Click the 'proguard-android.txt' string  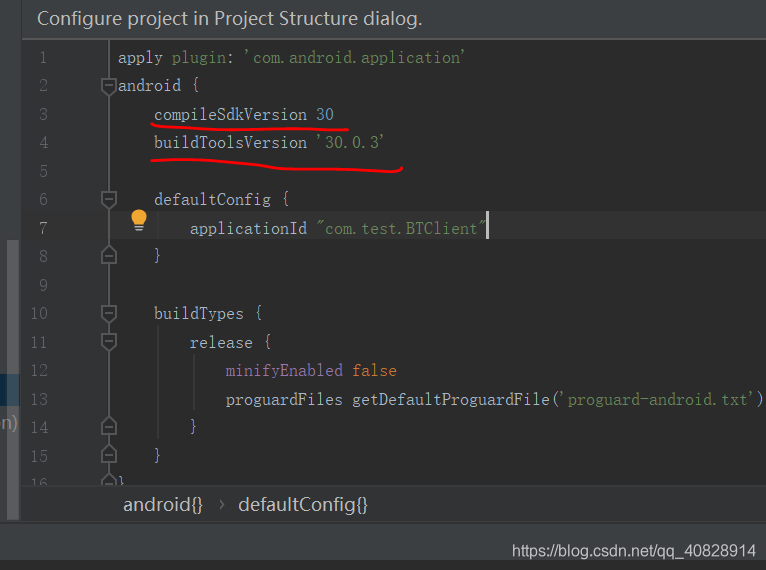[658, 399]
